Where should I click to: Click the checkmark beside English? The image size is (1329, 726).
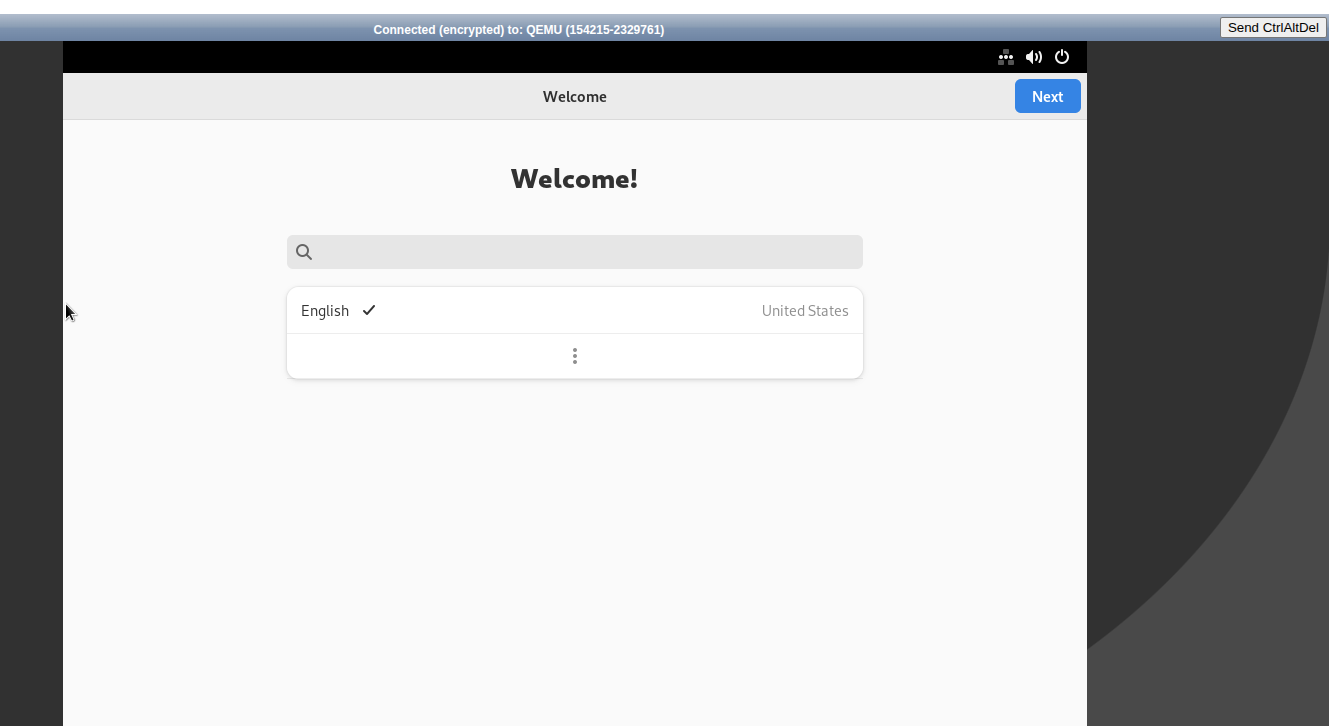[369, 310]
